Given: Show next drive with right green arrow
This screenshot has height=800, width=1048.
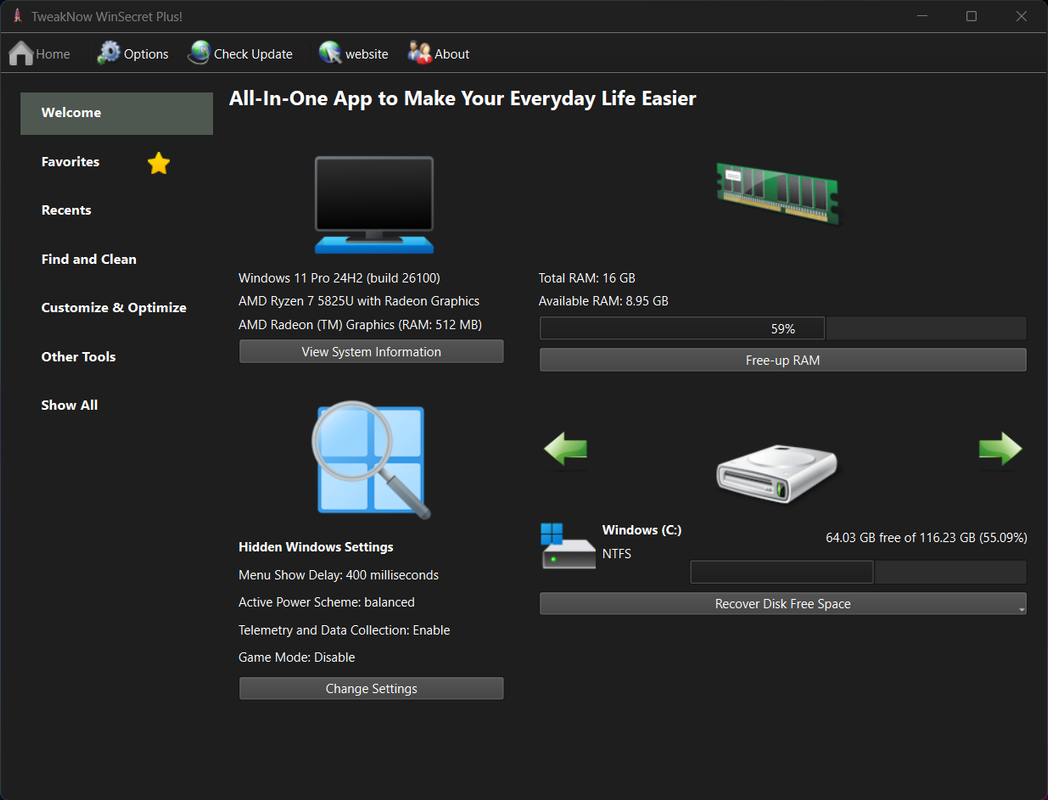Looking at the screenshot, I should pos(1001,448).
